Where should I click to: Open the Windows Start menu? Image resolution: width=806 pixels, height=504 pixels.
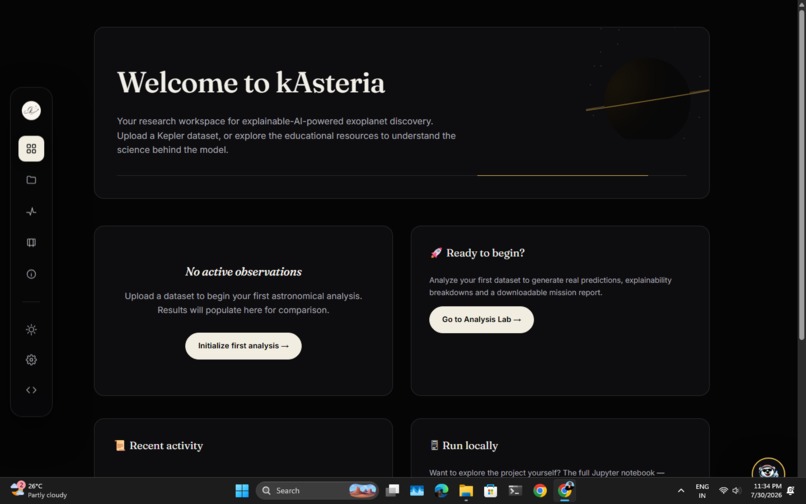click(x=242, y=491)
